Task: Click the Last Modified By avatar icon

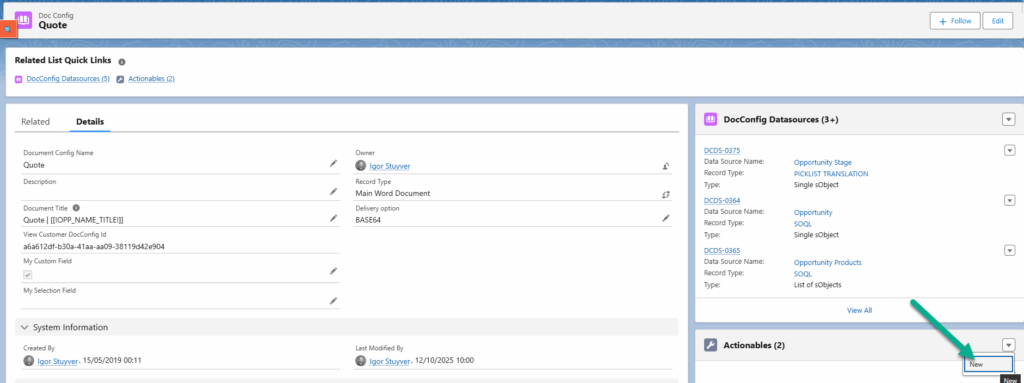Action: [360, 360]
